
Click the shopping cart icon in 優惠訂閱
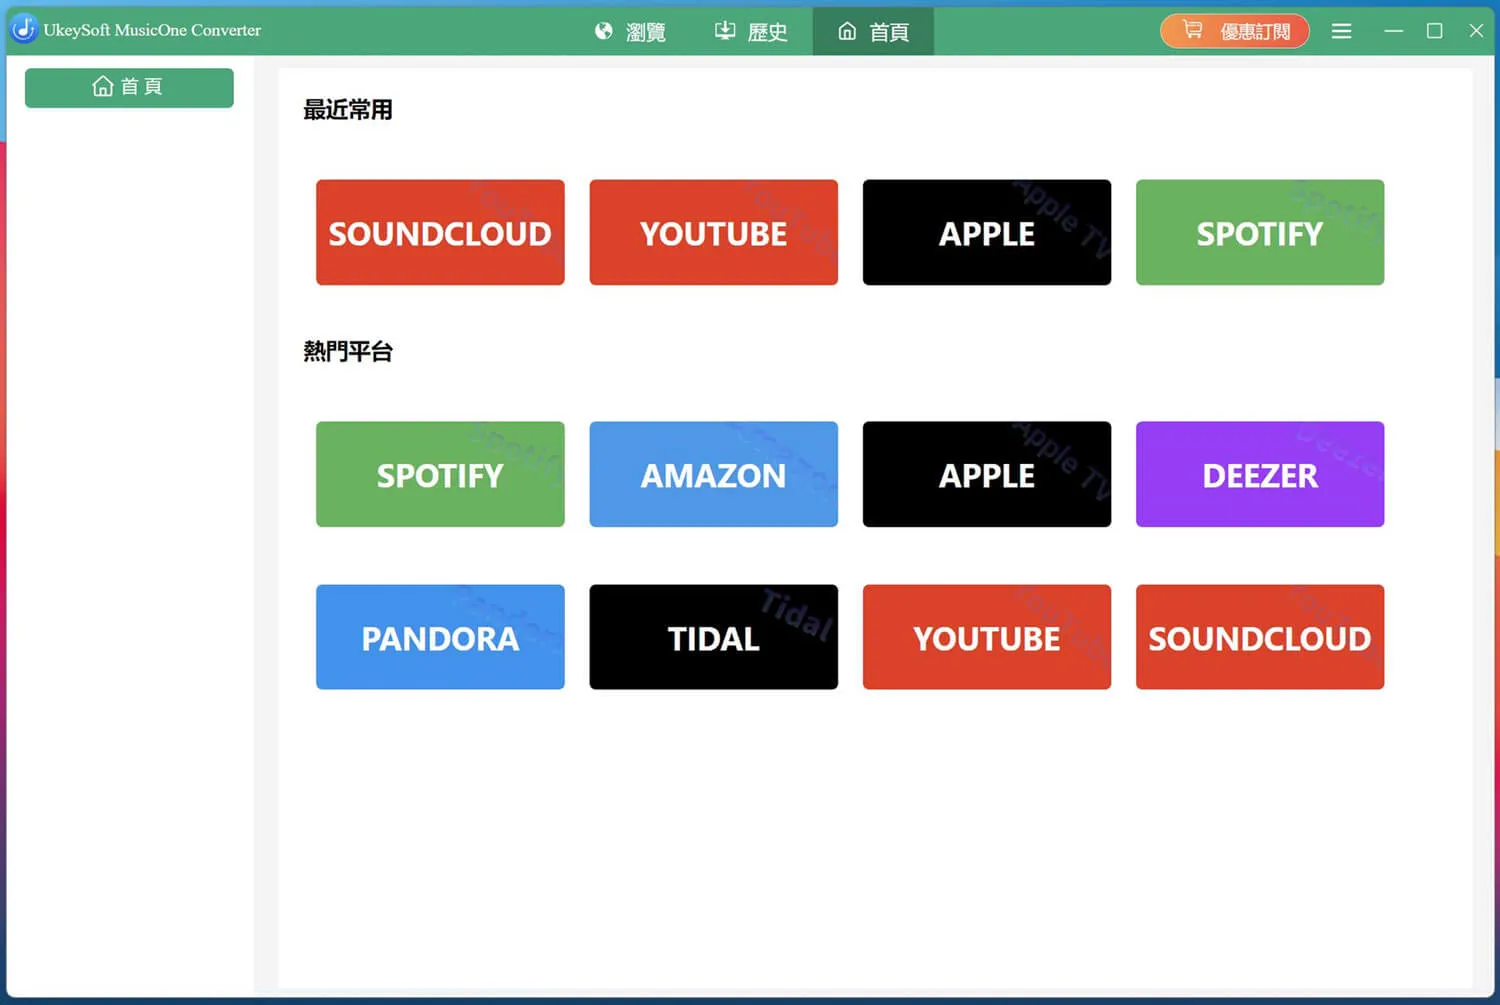1192,30
